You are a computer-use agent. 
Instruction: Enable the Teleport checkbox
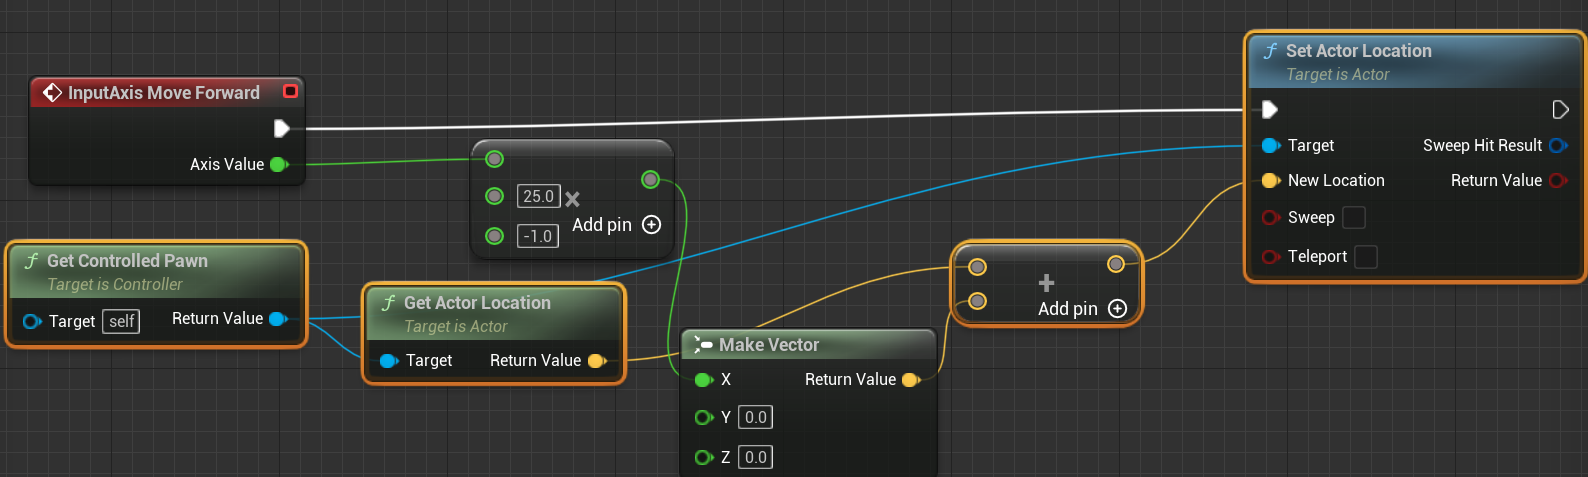[1365, 257]
